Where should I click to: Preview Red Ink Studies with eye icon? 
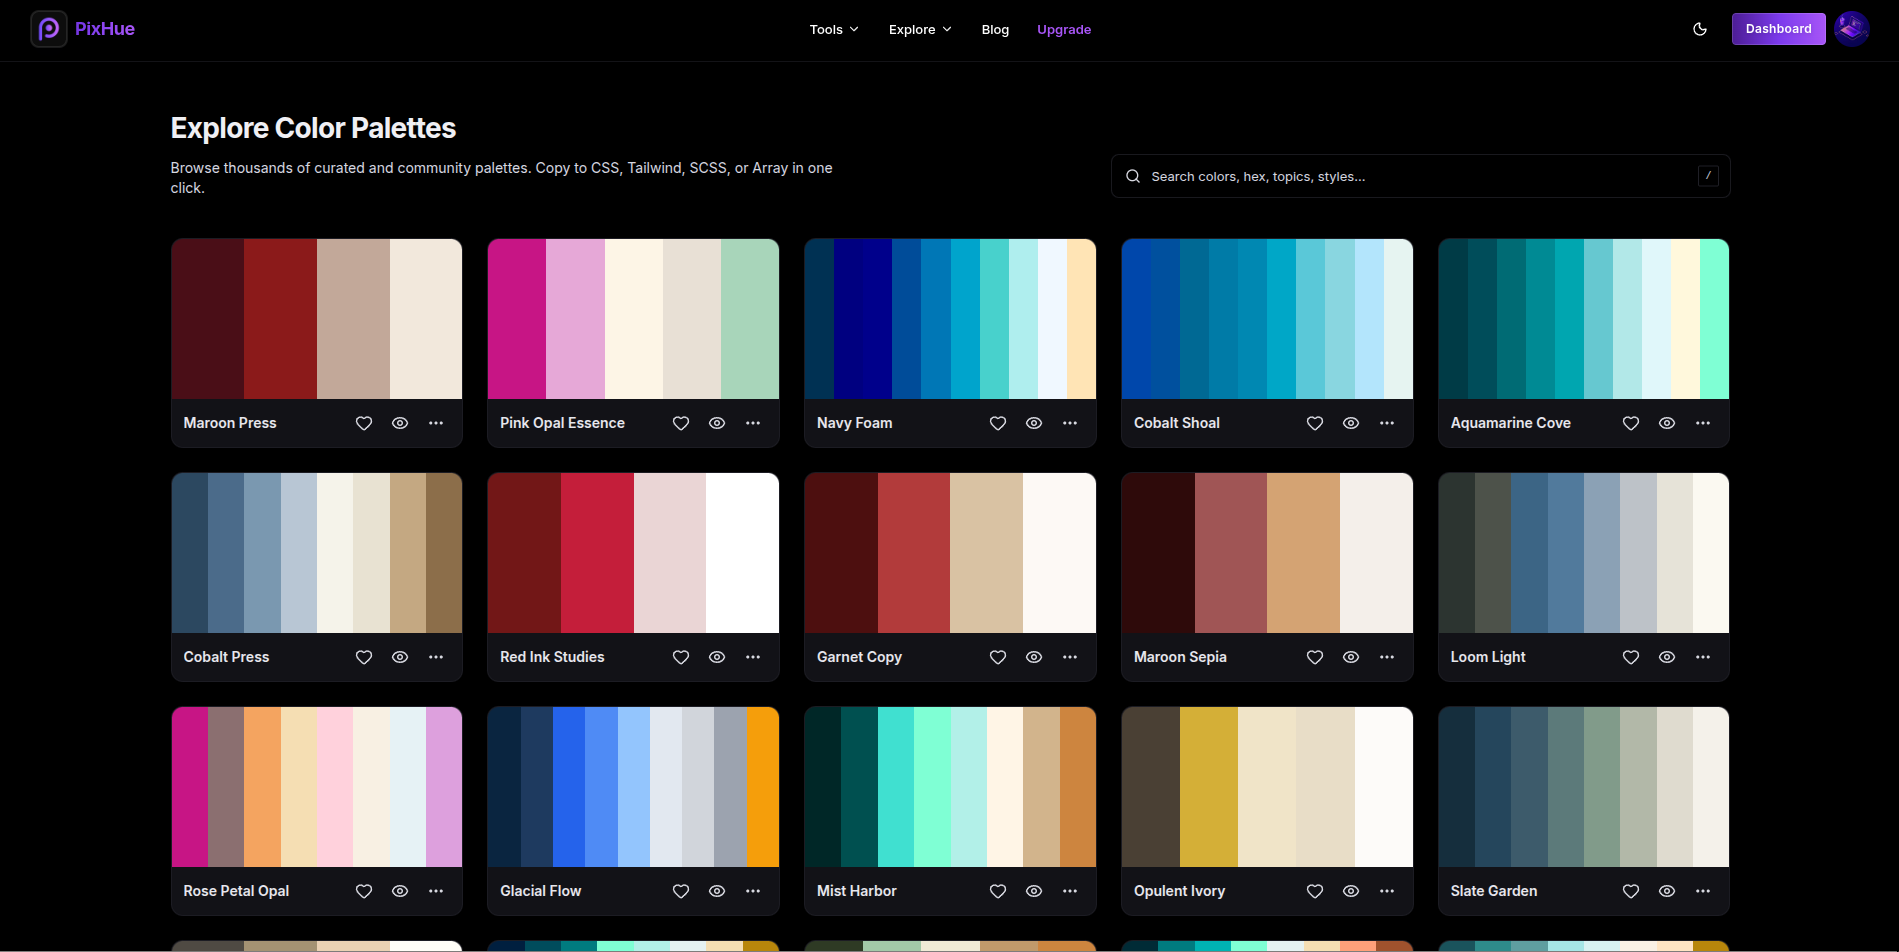[717, 657]
